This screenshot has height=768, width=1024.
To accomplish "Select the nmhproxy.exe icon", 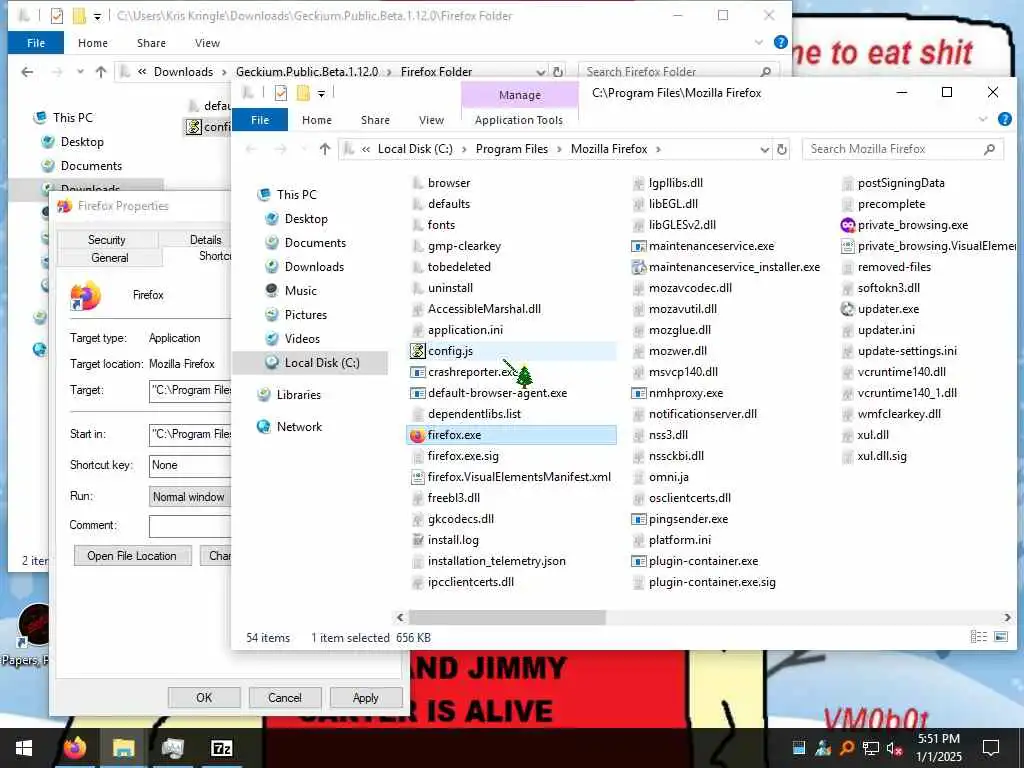I will (x=639, y=393).
